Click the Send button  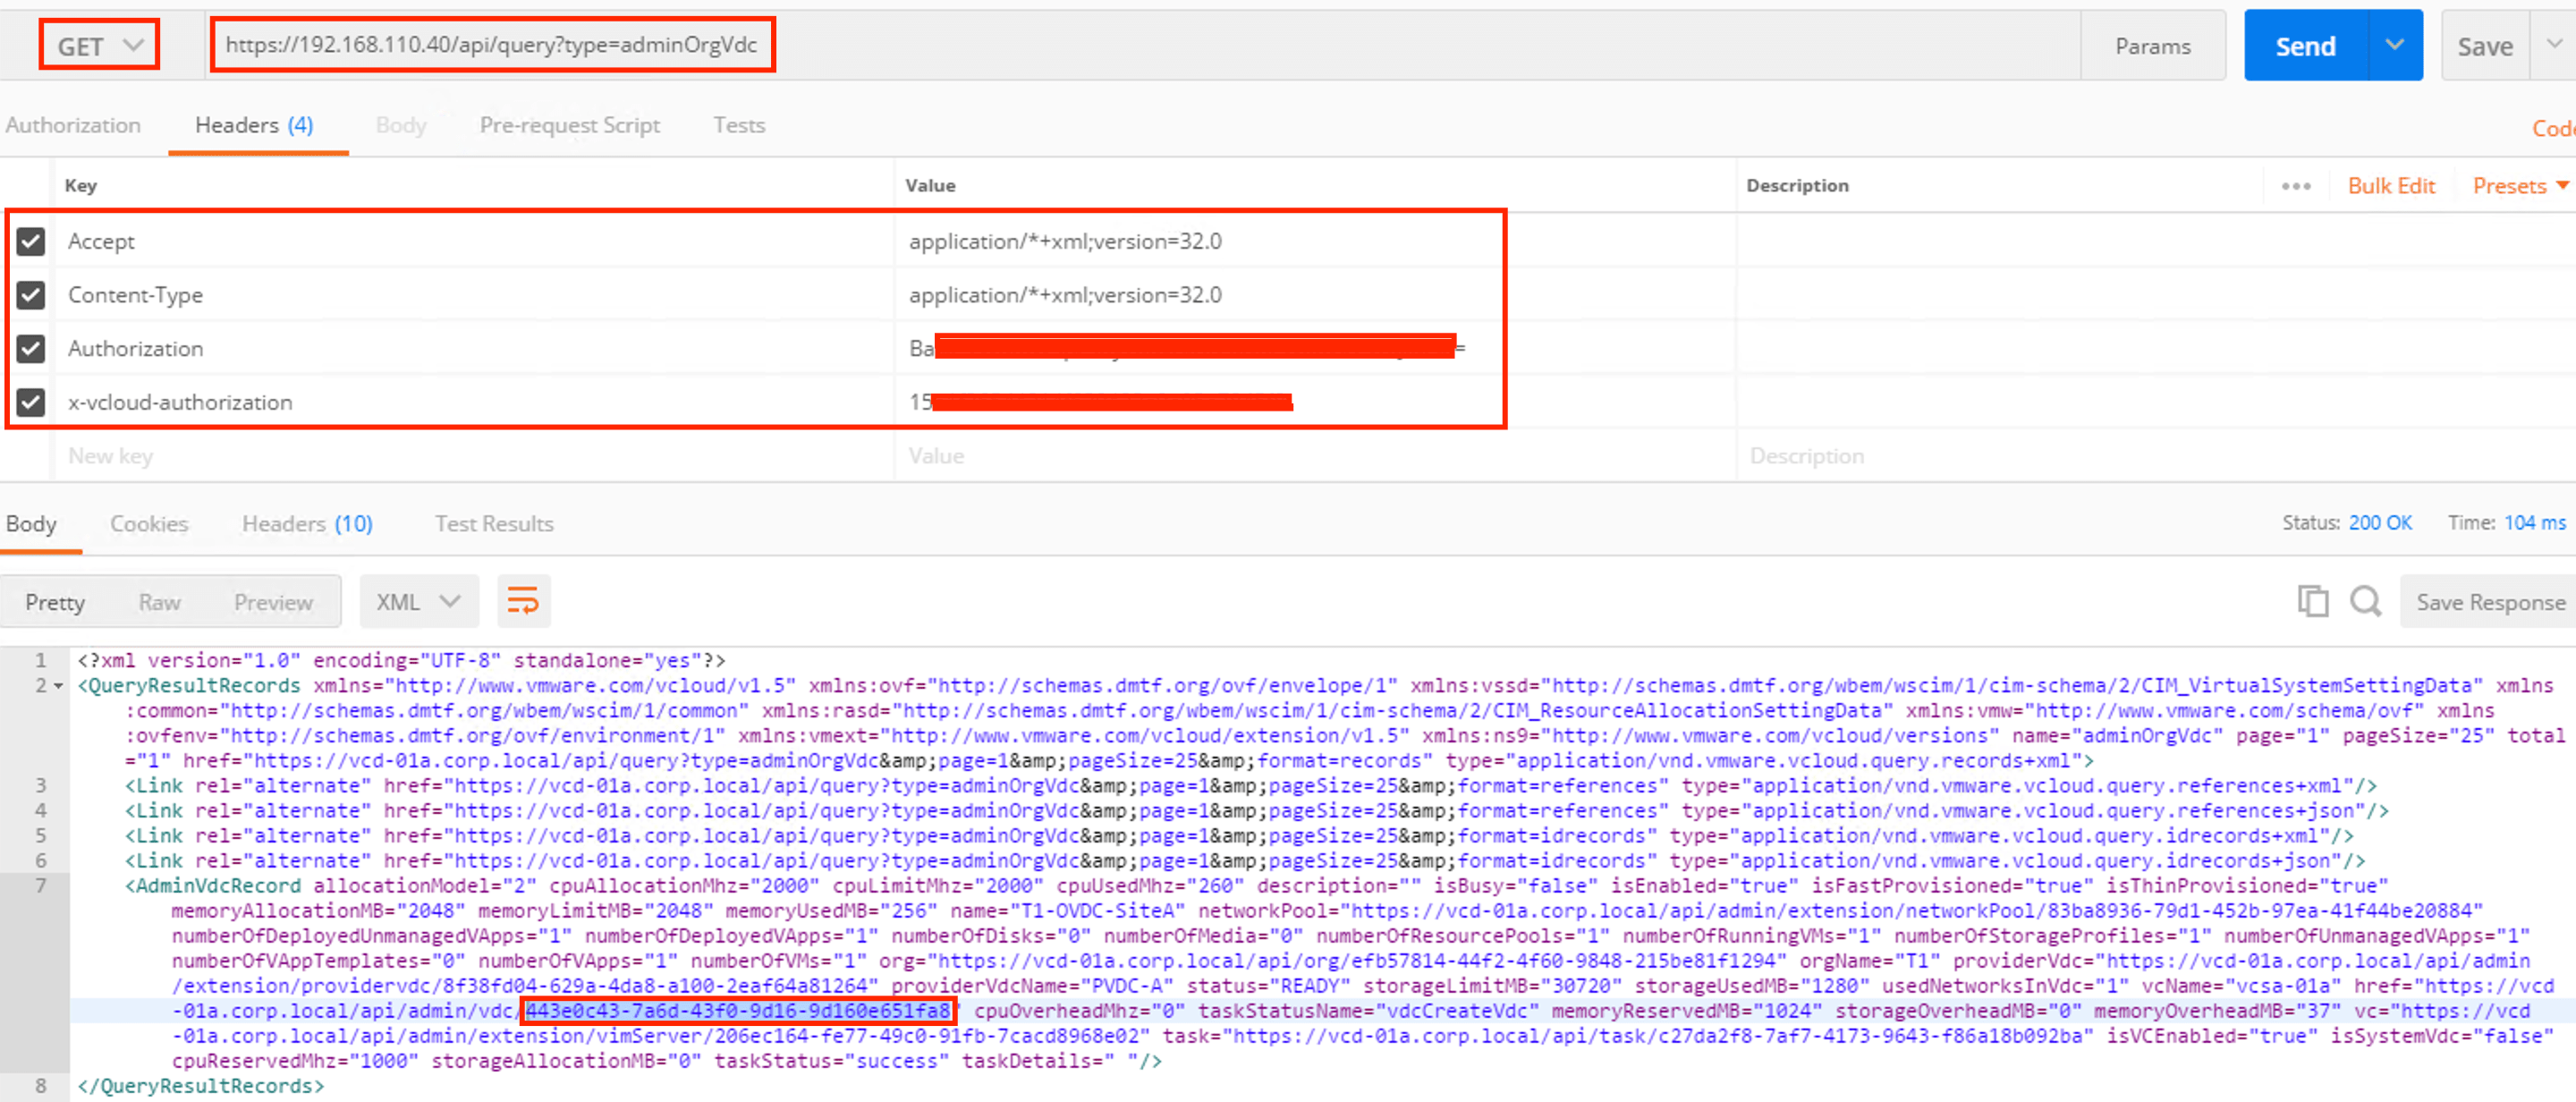pyautogui.click(x=2305, y=46)
